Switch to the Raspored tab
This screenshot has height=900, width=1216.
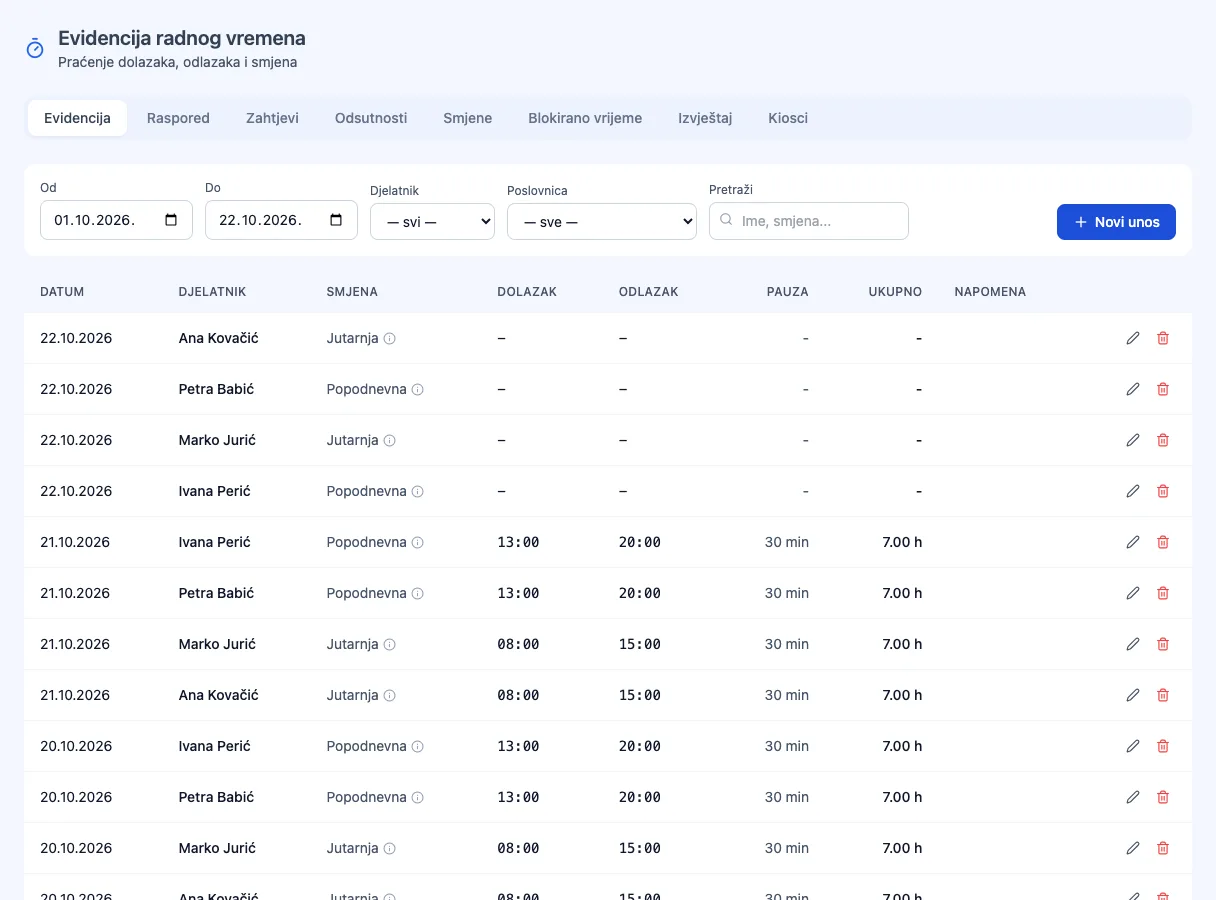coord(178,118)
